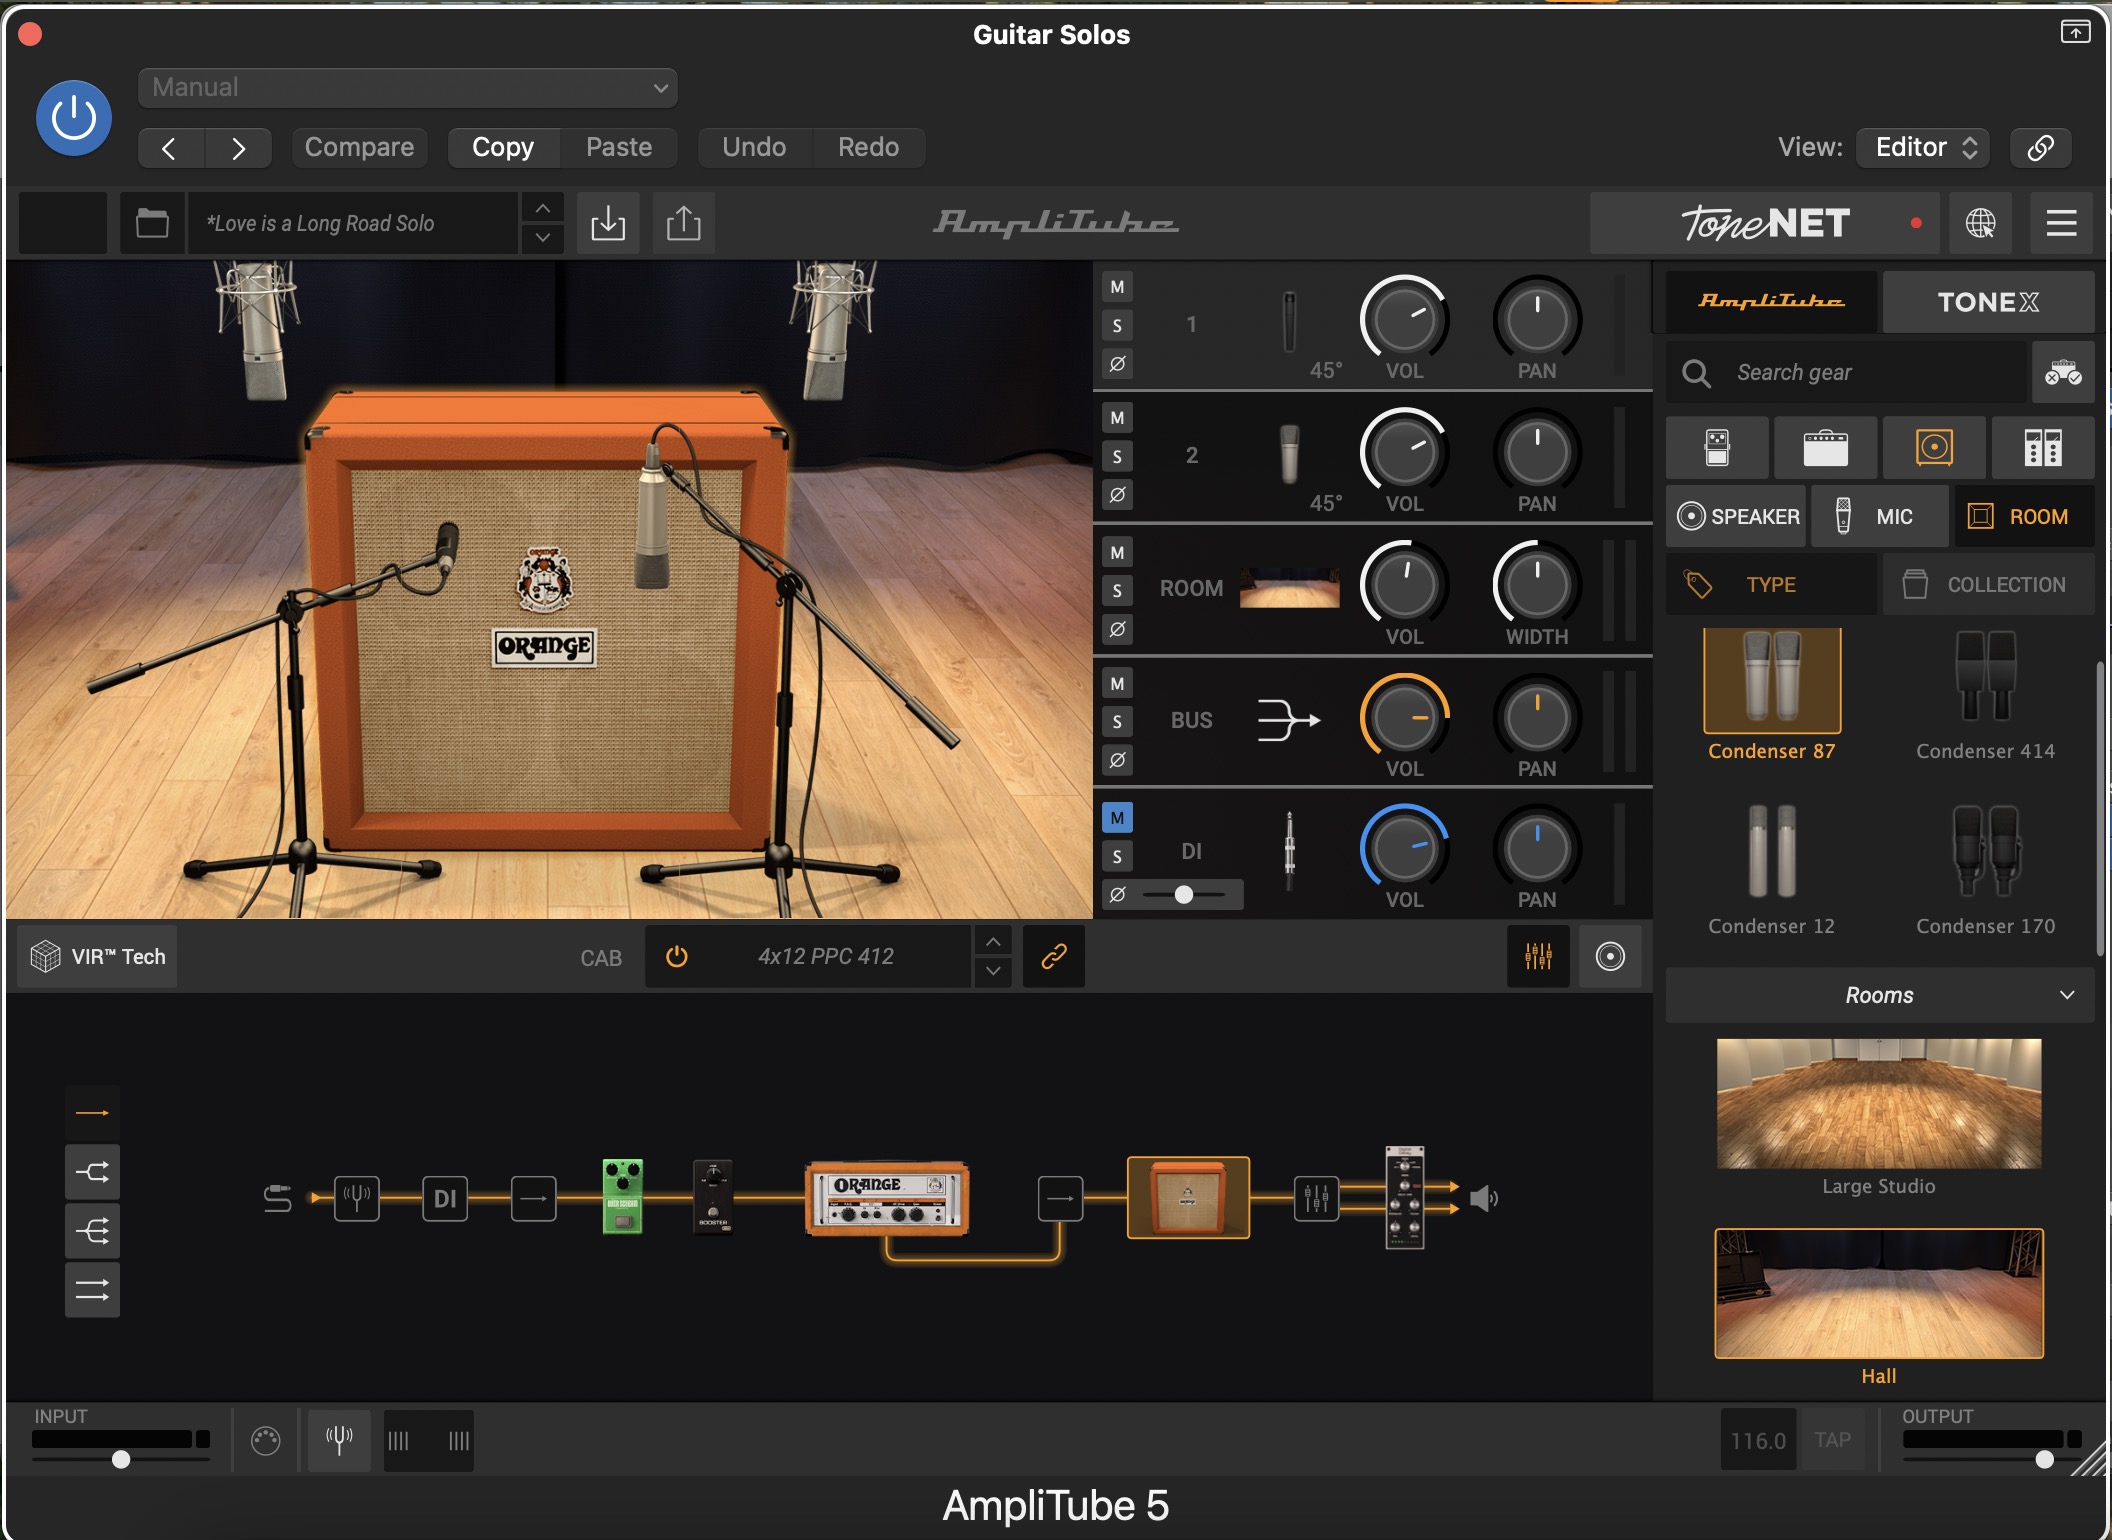Solo the BUS channel
This screenshot has height=1540, width=2112.
(1118, 722)
